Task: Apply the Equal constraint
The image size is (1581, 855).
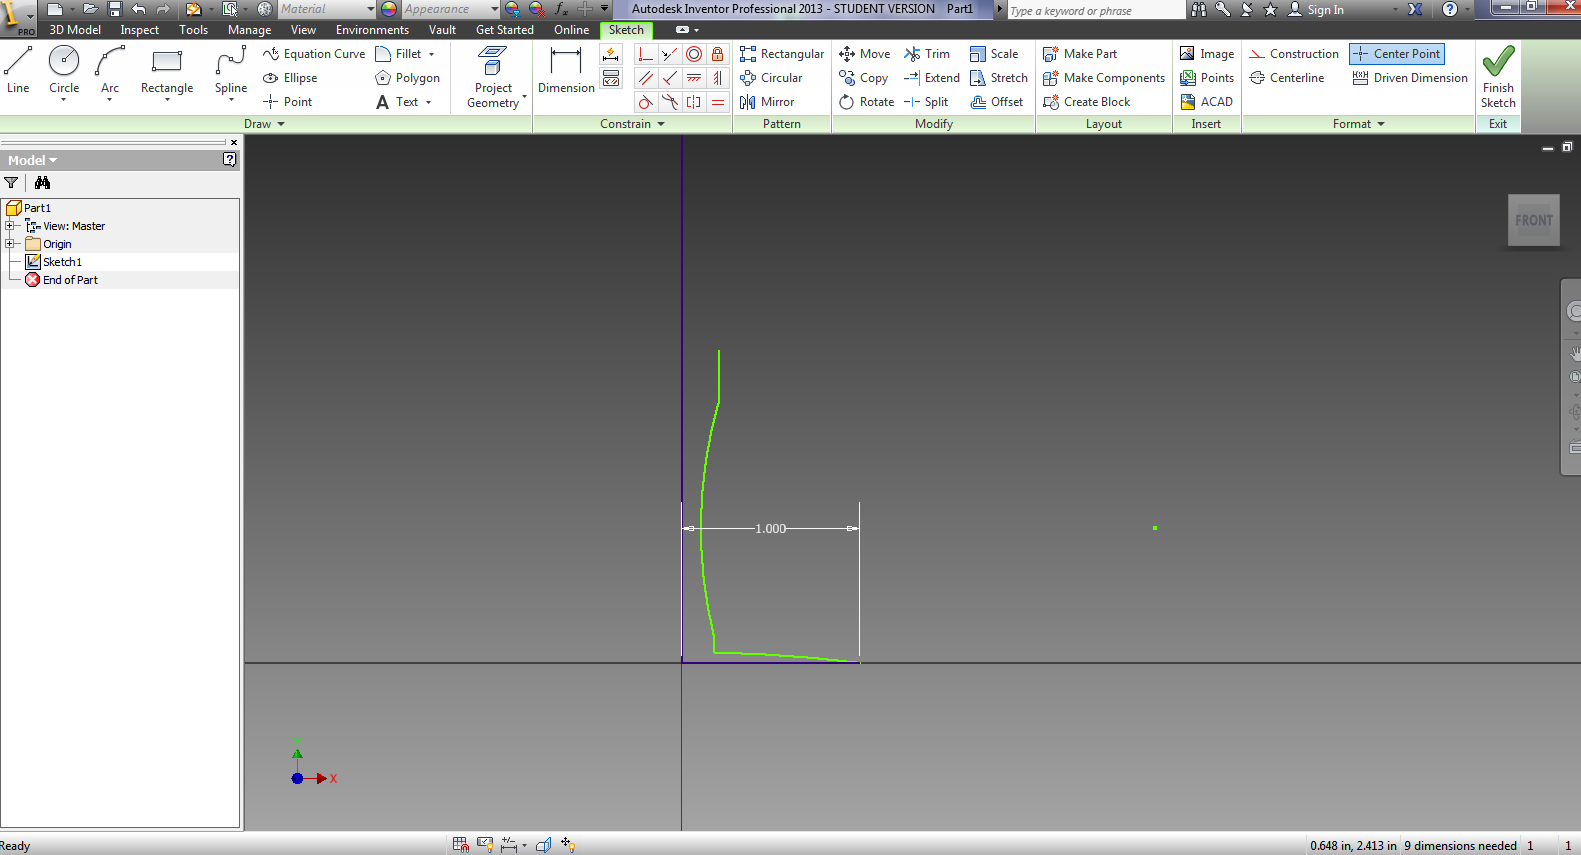Action: point(718,102)
